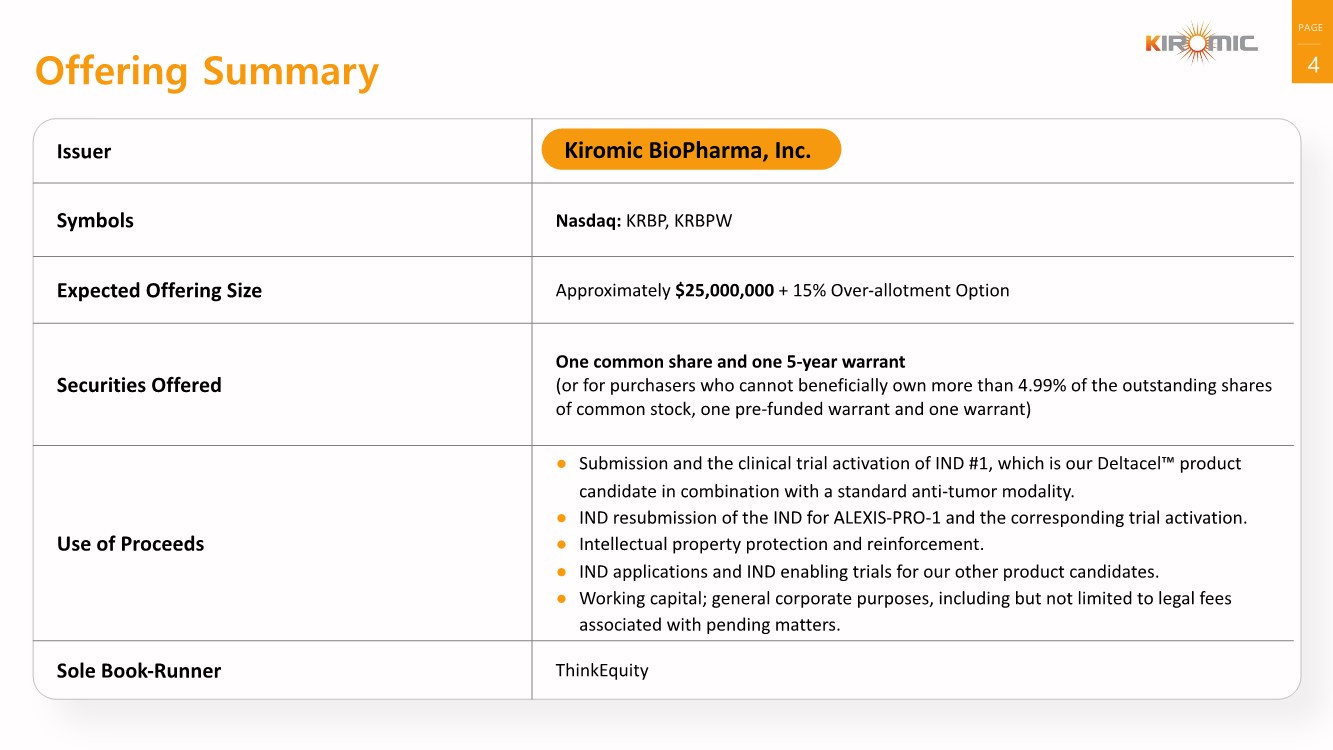The height and width of the screenshot is (750, 1333).
Task: Select the 'Expected Offering Size' label
Action: coord(159,291)
